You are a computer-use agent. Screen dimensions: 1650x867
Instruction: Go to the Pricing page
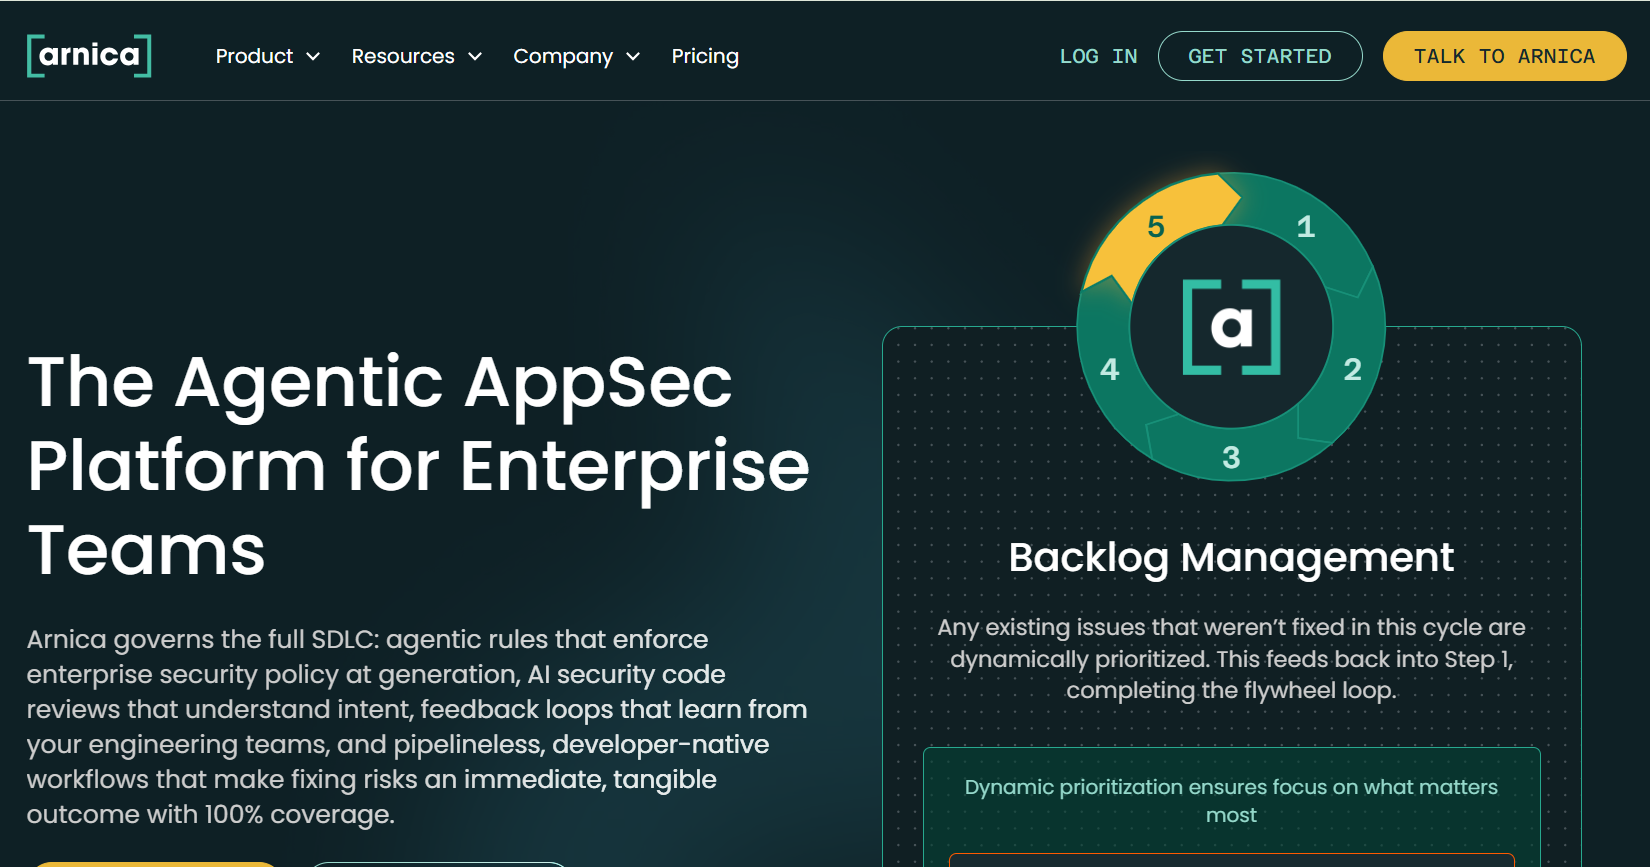(705, 56)
